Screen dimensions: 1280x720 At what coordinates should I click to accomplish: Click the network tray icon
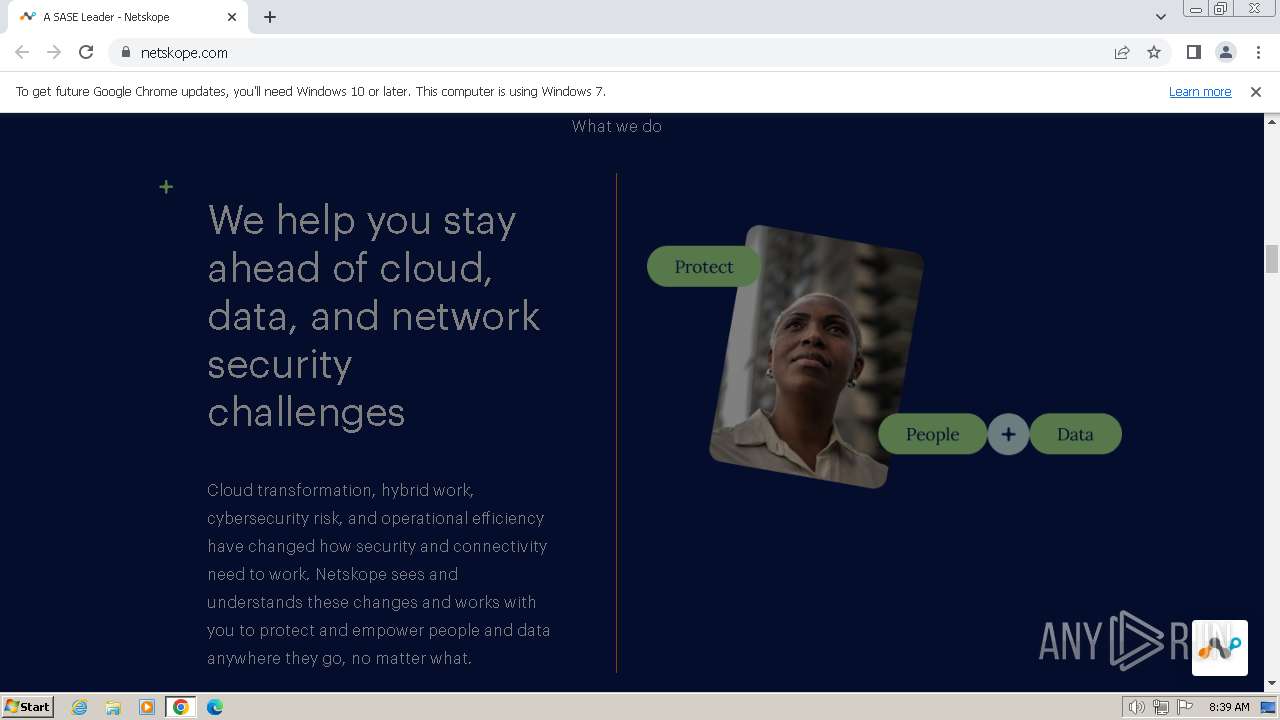(1161, 707)
